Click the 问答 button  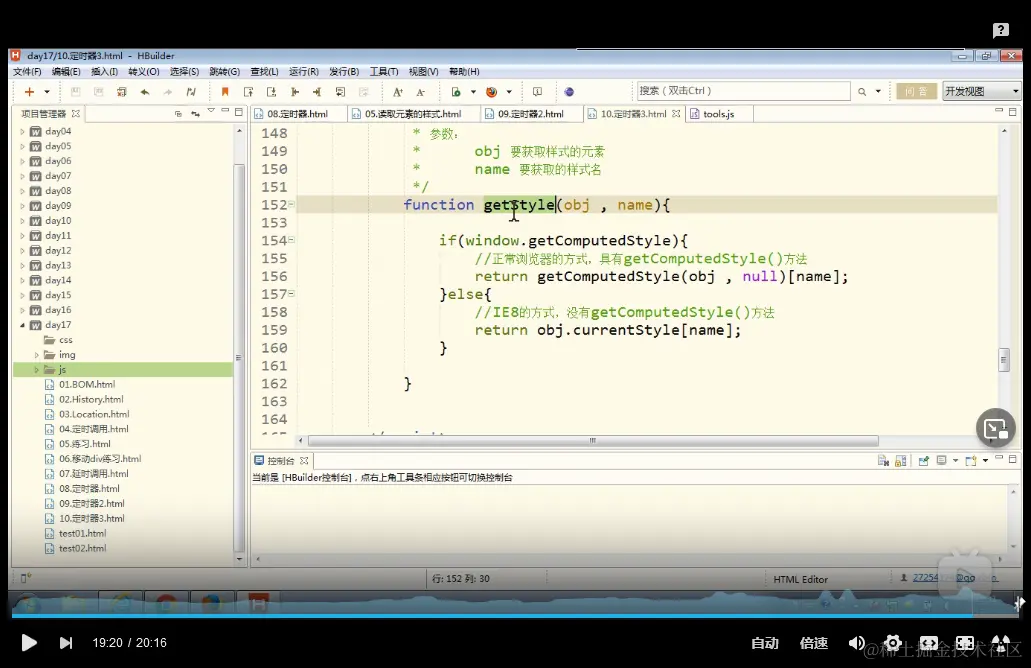(x=915, y=91)
